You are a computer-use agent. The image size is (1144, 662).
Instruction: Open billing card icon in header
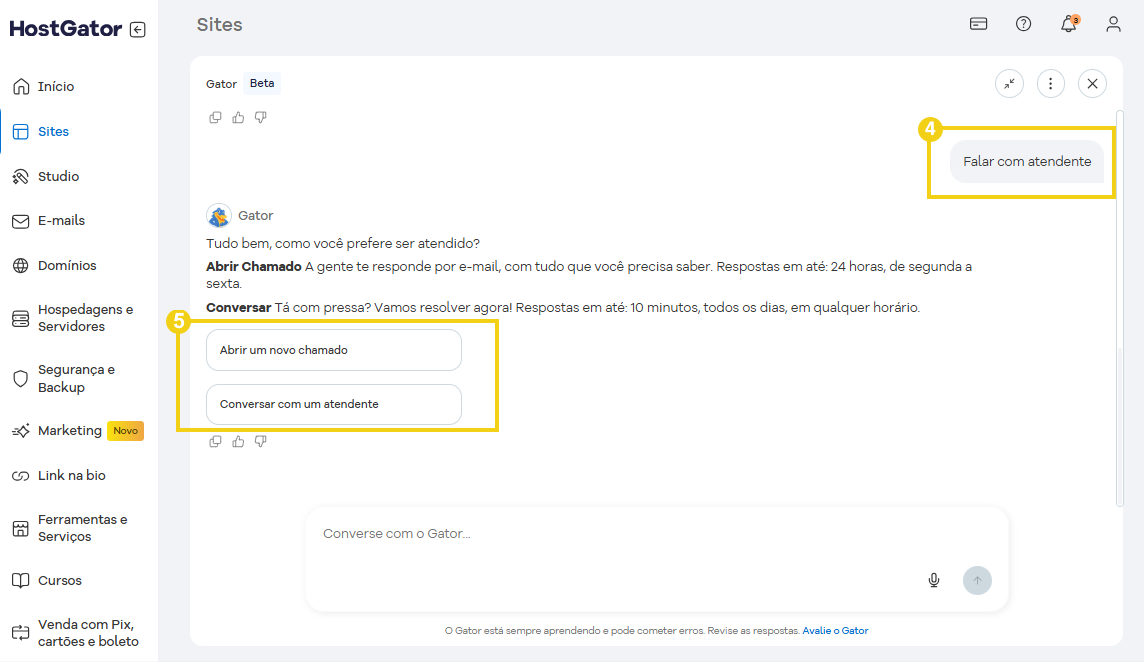979,24
